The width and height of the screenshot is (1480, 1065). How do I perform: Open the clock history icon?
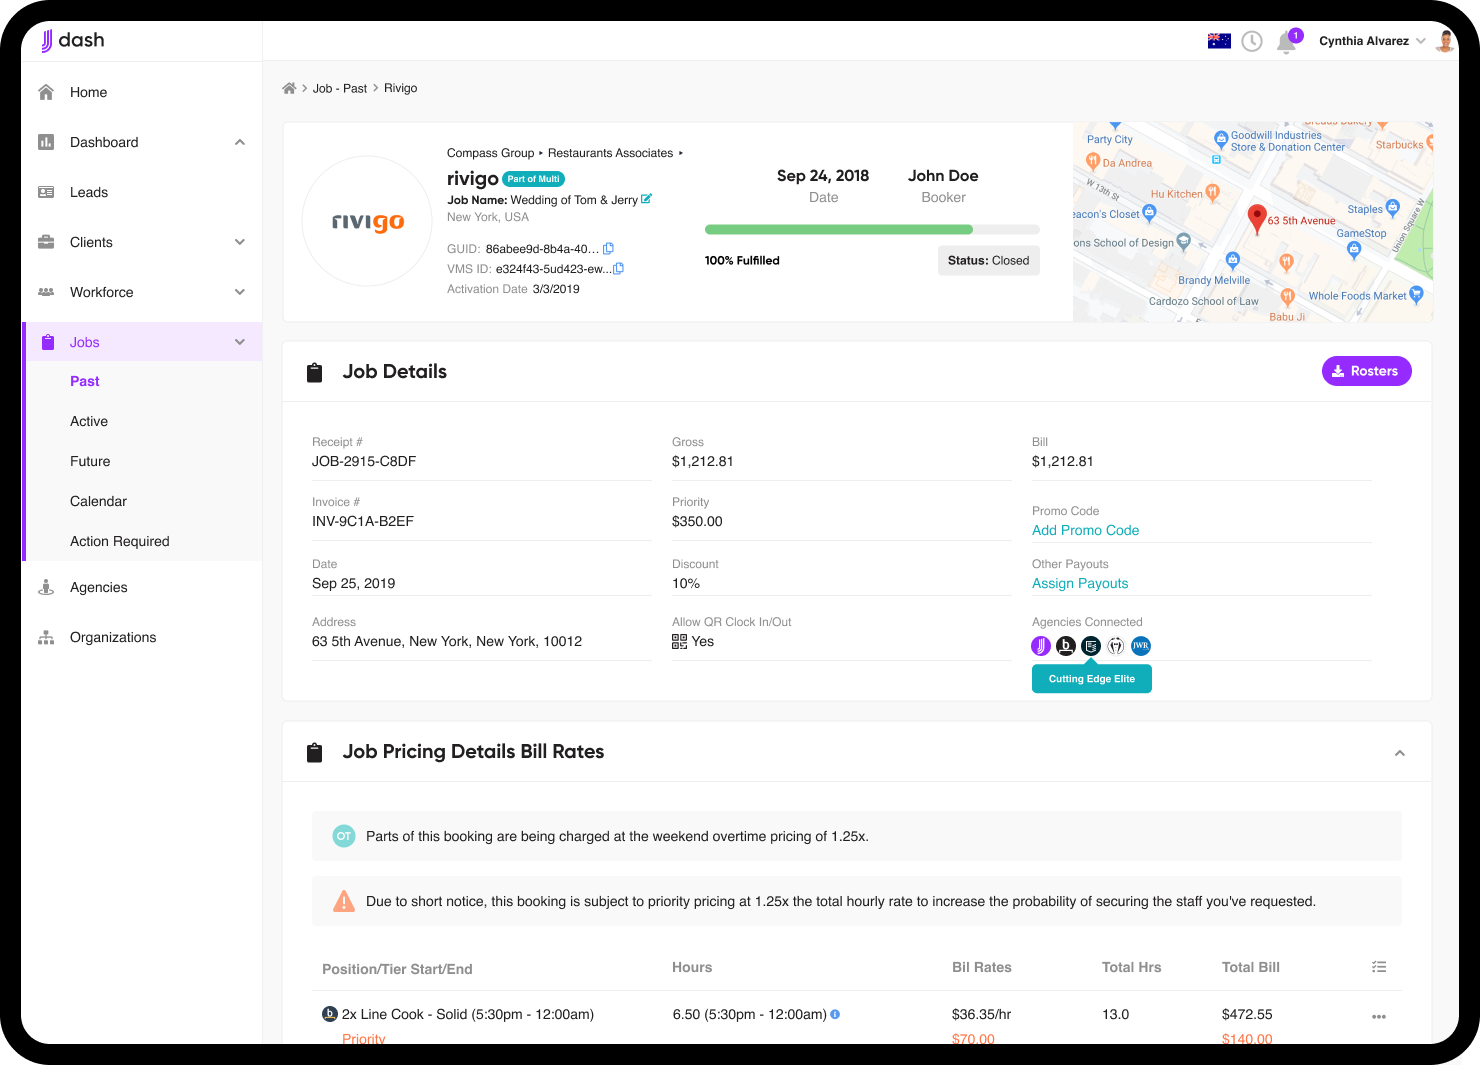(1252, 41)
